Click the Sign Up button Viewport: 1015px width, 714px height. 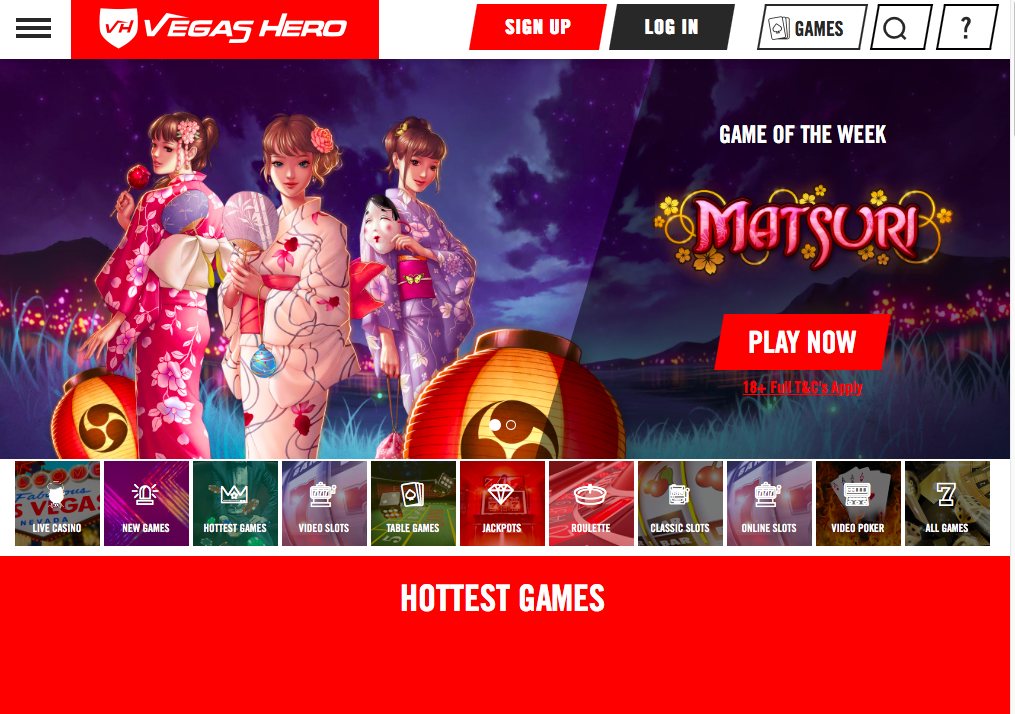click(538, 27)
